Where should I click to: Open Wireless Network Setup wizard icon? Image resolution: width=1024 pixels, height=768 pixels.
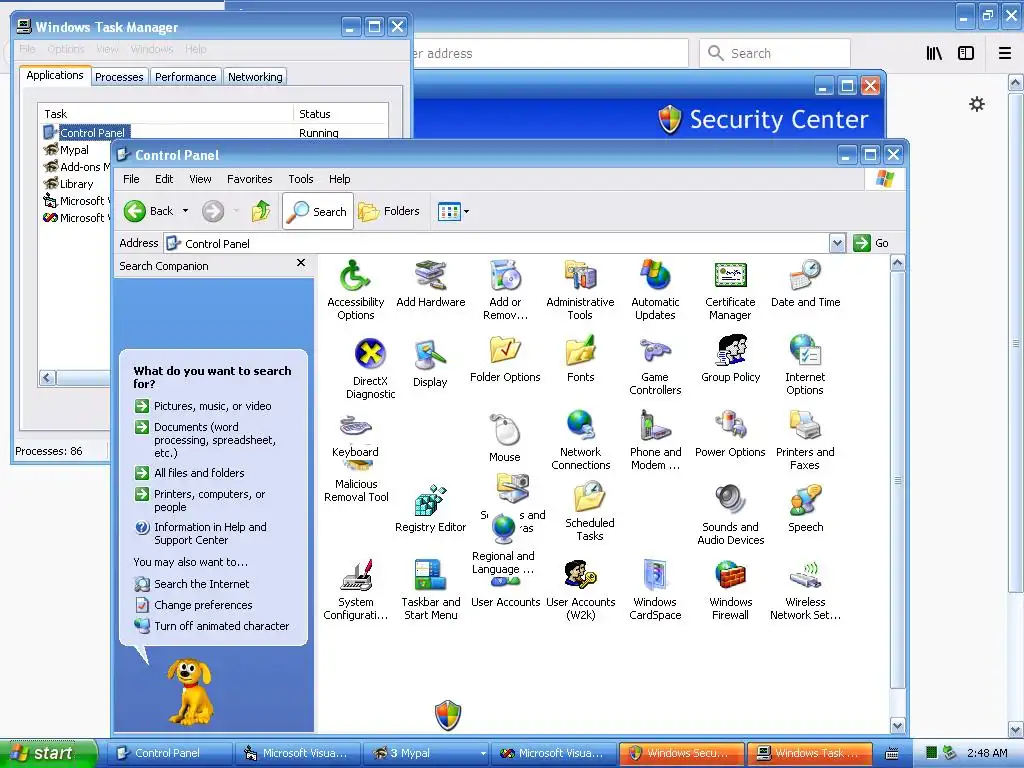(805, 590)
